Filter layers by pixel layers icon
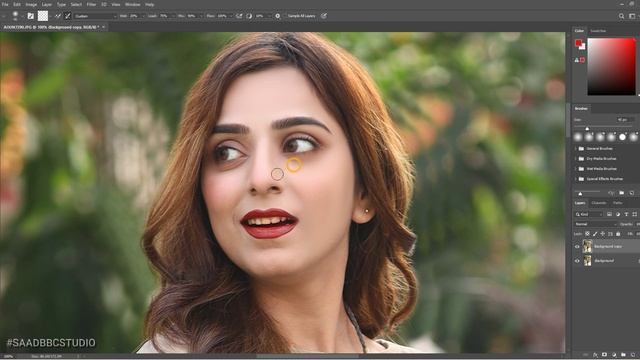This screenshot has height=360, width=640. 609,214
